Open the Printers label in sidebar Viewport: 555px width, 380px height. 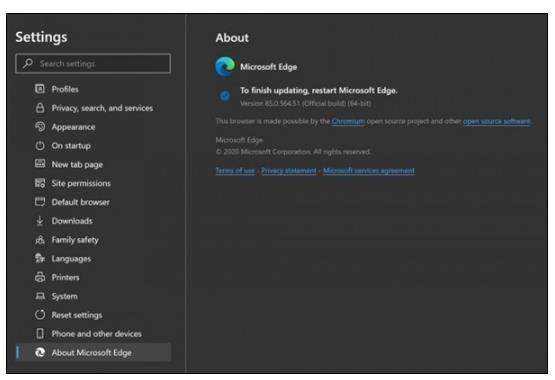click(65, 277)
